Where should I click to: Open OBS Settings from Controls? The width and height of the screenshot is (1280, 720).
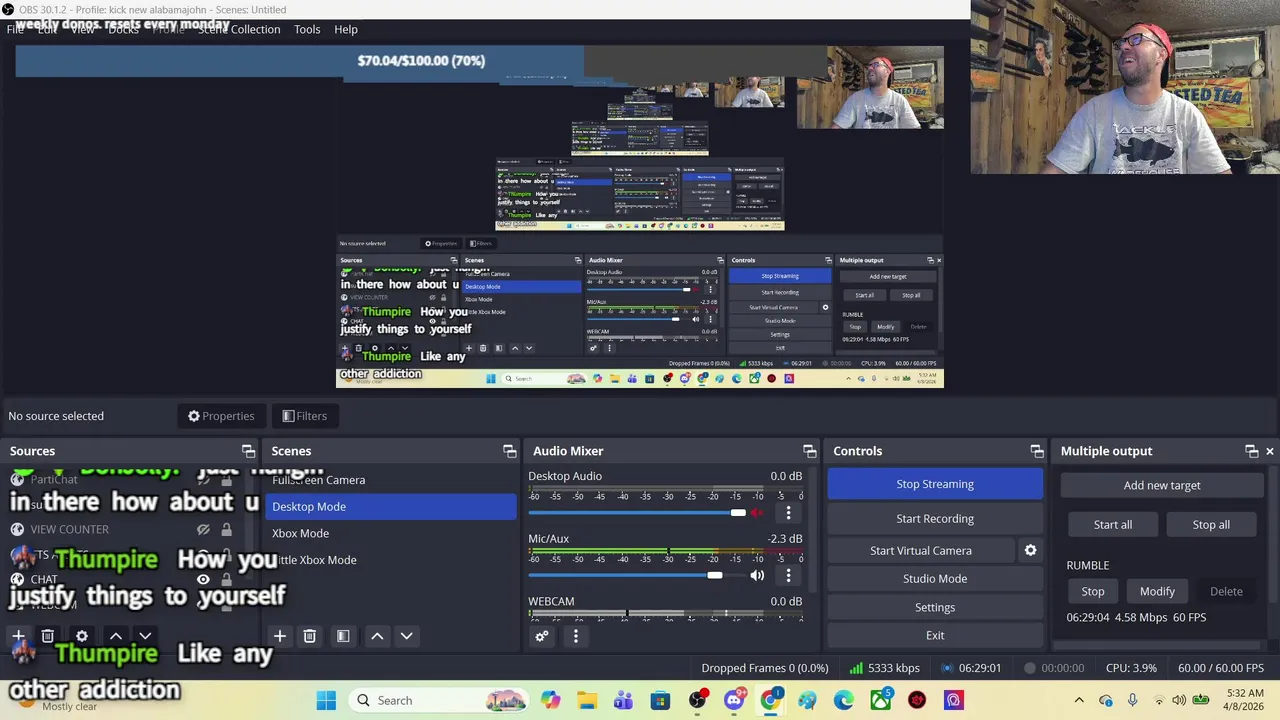tap(935, 607)
